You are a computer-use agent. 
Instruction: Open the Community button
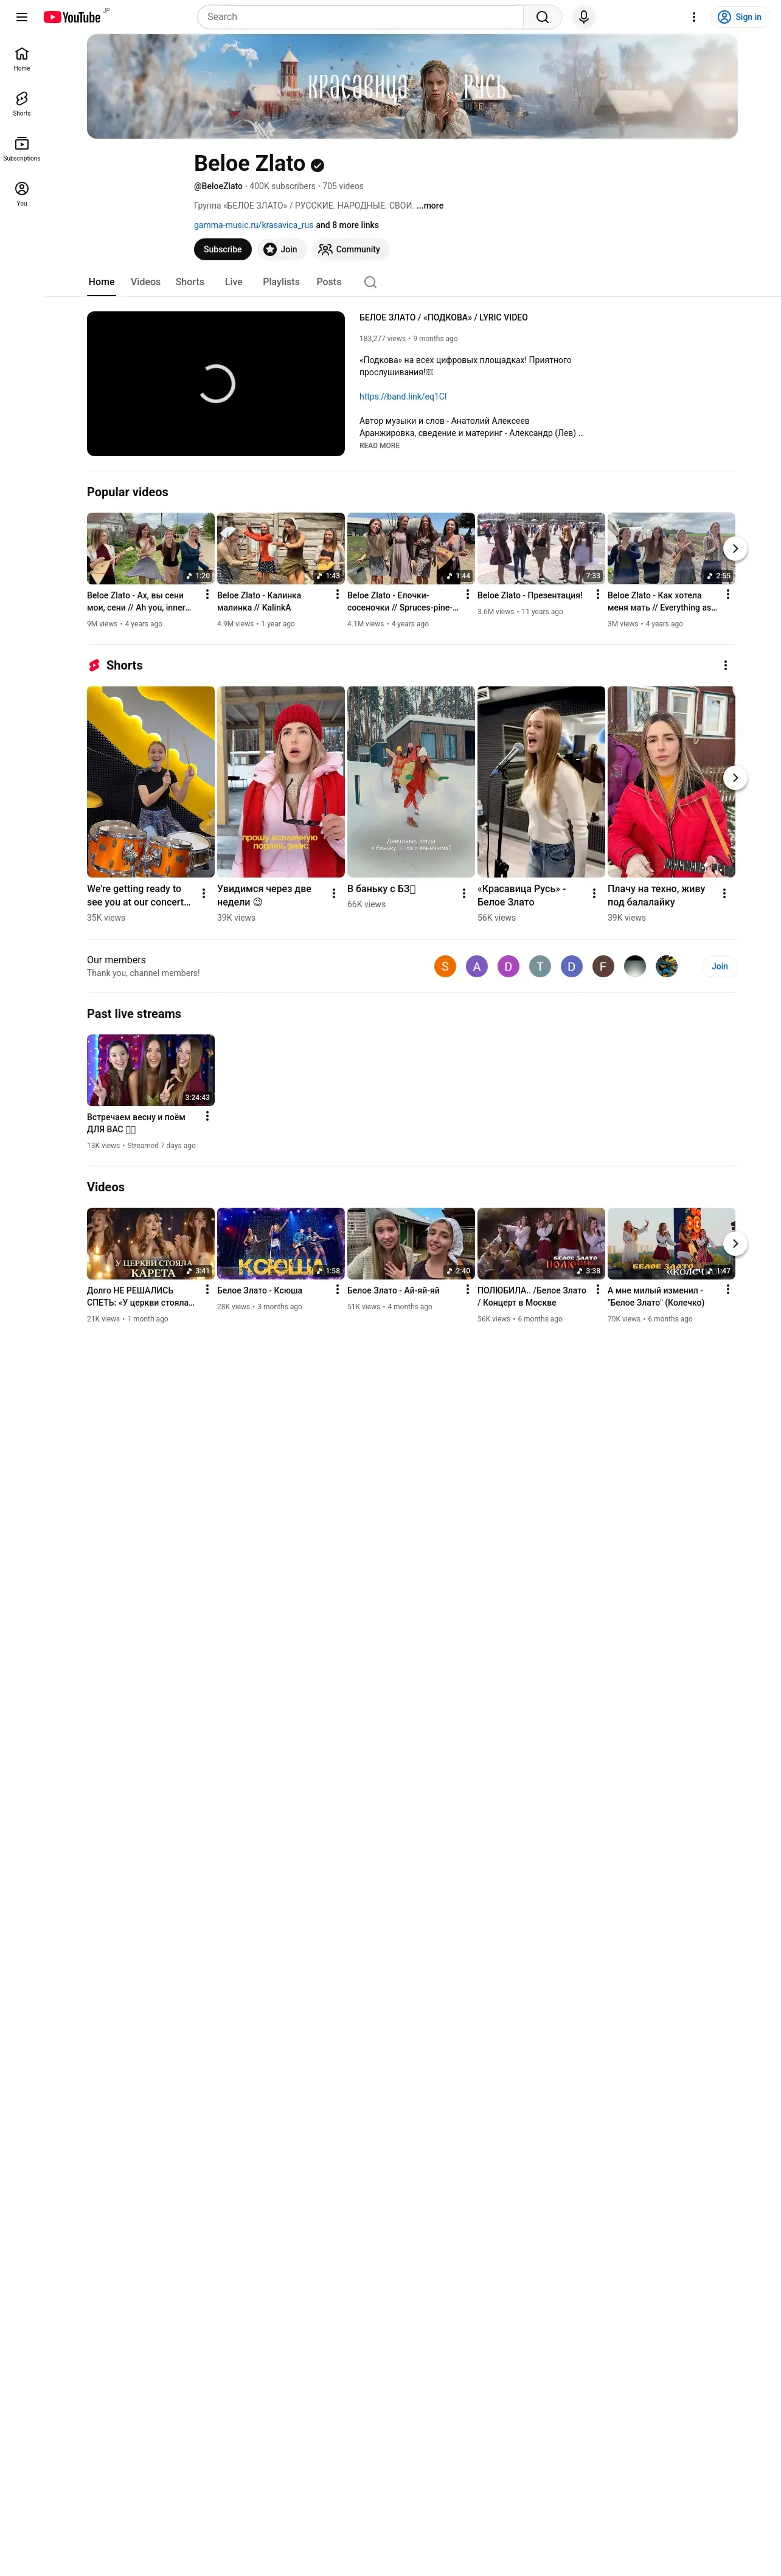click(350, 249)
